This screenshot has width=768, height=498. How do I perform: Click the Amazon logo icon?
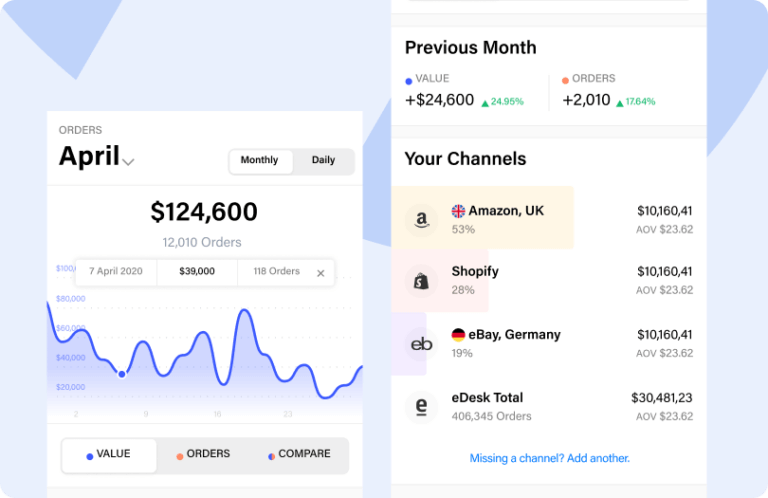tap(421, 219)
